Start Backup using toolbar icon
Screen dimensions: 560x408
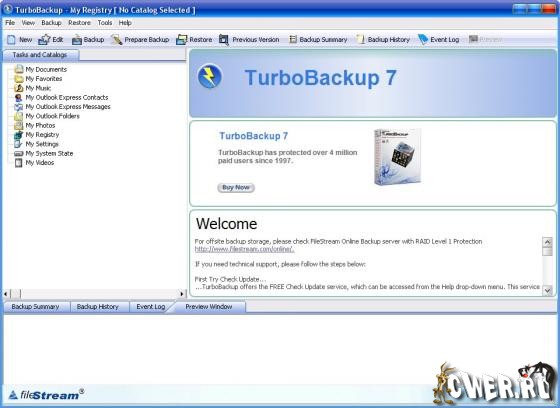[x=76, y=40]
